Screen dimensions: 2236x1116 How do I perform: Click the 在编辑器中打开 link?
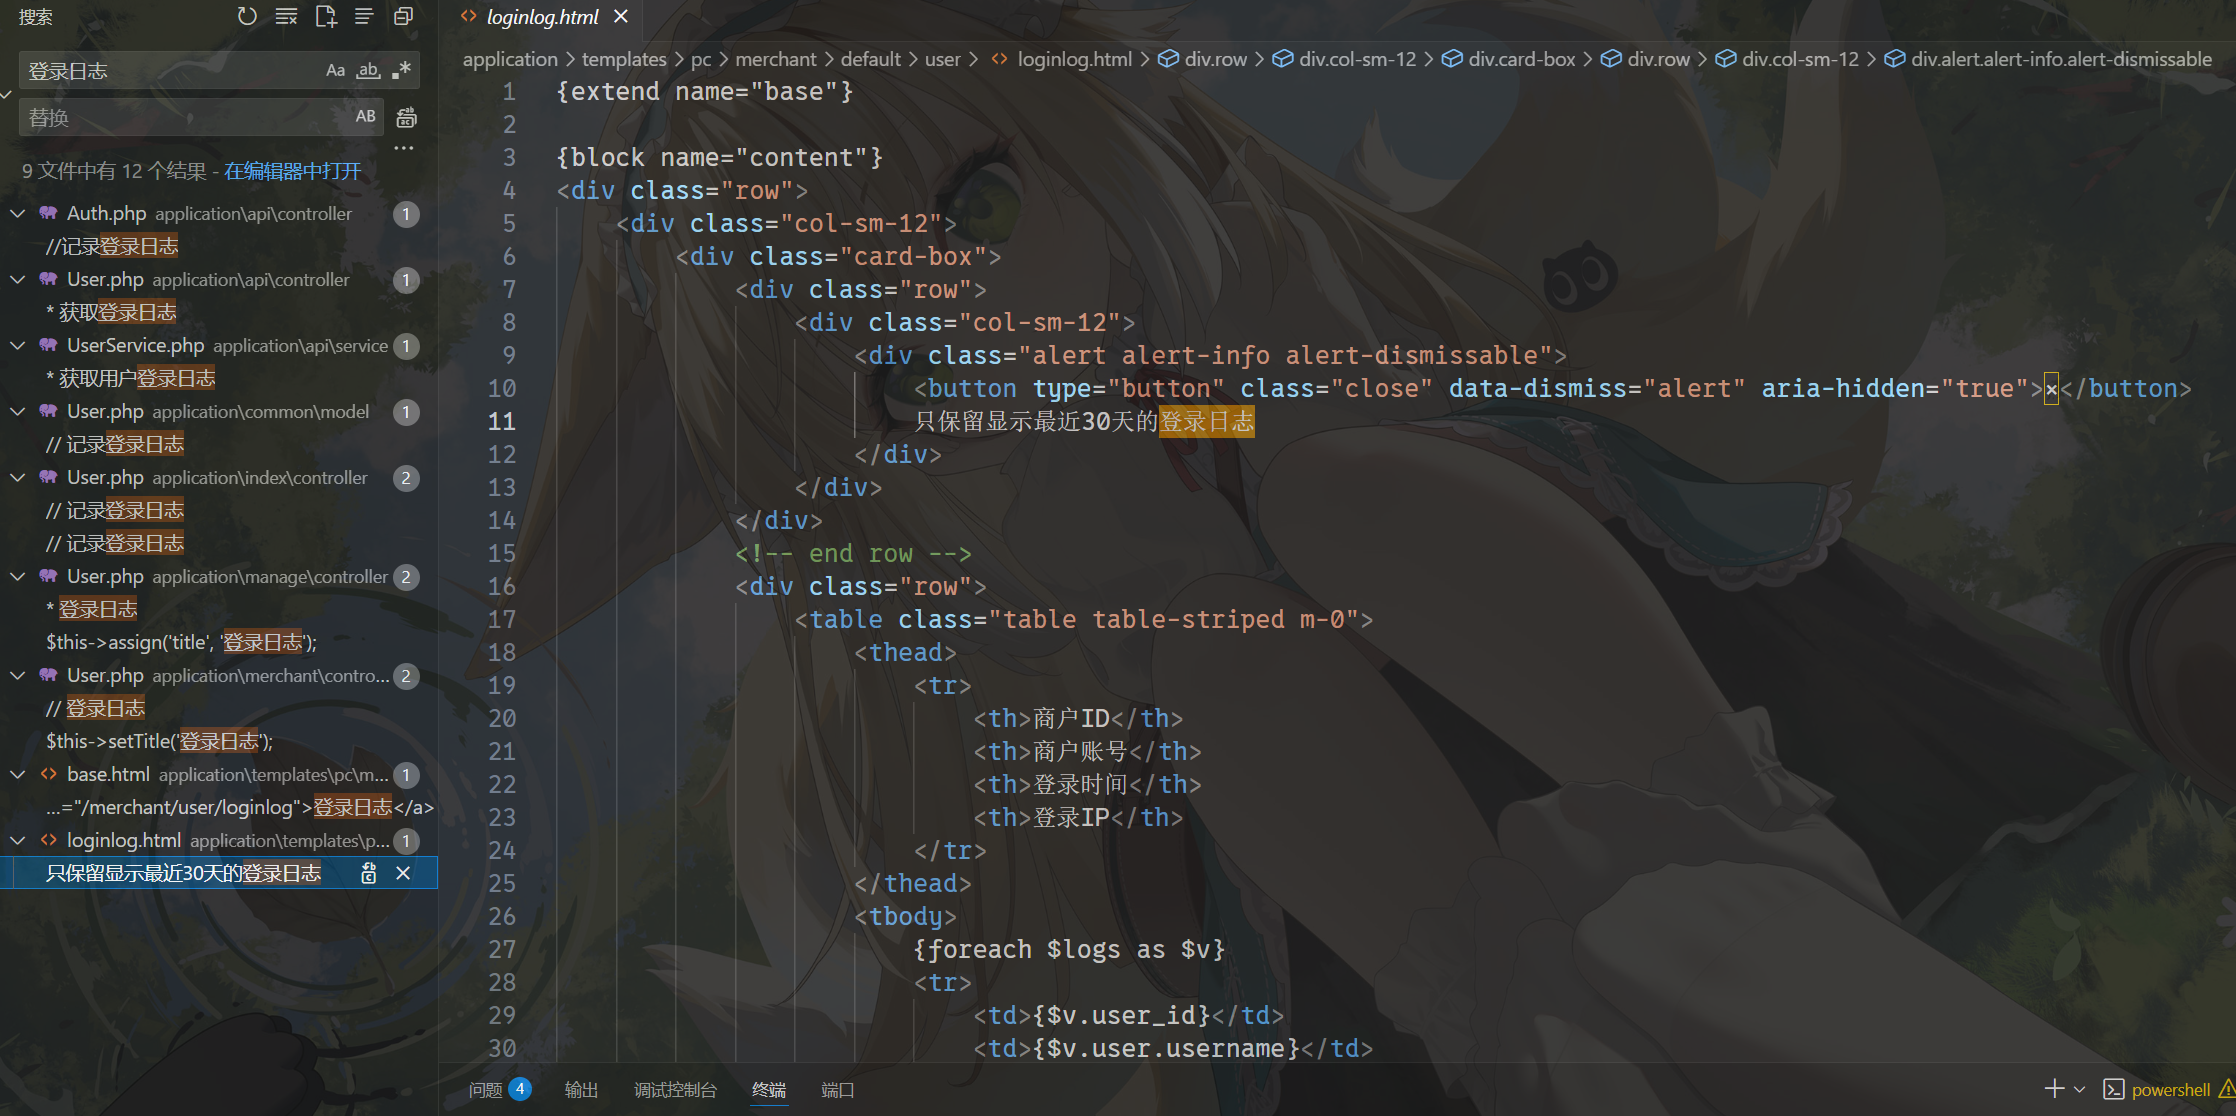tap(292, 171)
